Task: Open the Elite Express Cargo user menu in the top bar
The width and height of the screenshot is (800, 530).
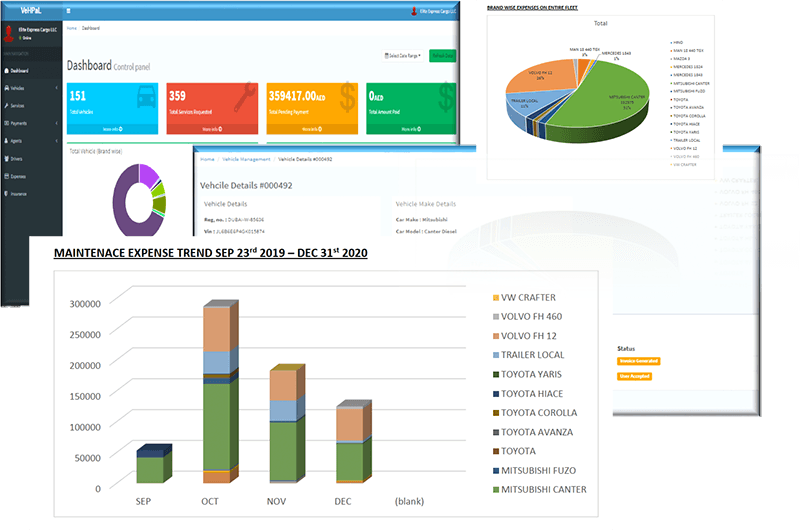Action: pyautogui.click(x=434, y=11)
